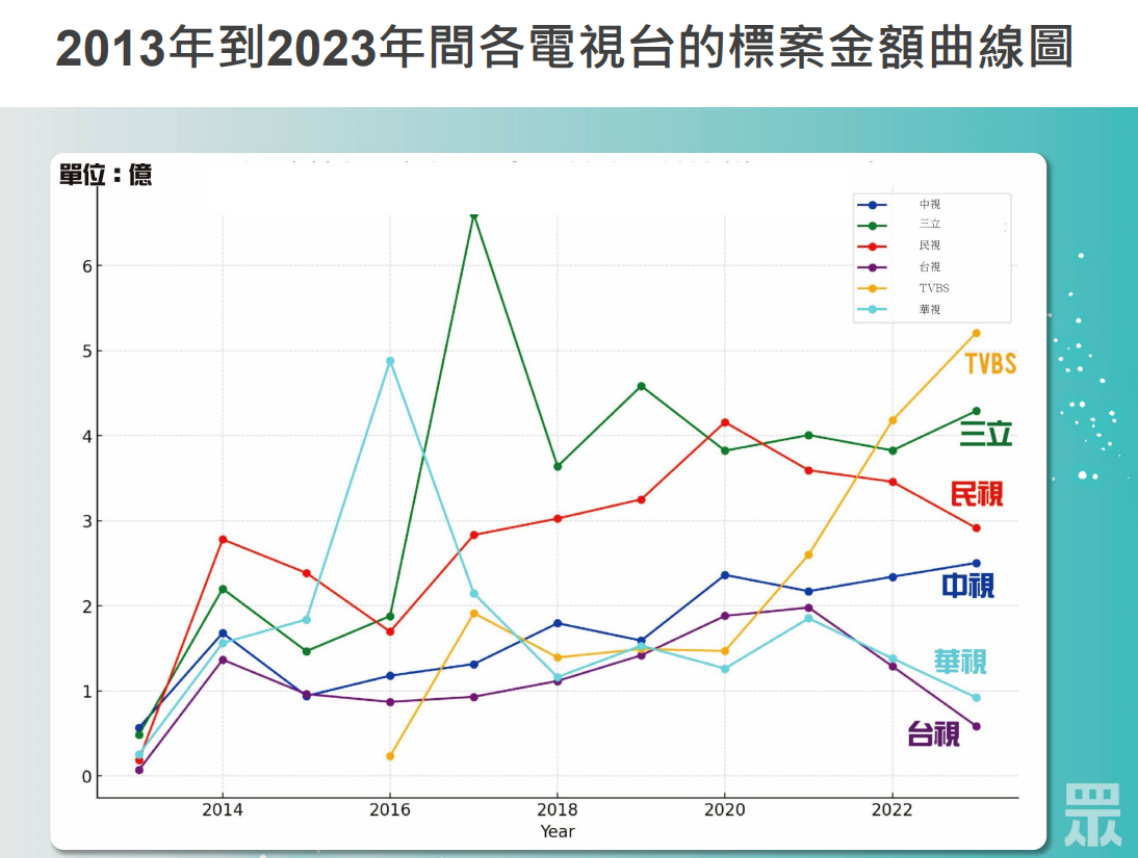Viewport: 1138px width, 858px height.
Task: Click the 華視 legend entry
Action: click(929, 310)
